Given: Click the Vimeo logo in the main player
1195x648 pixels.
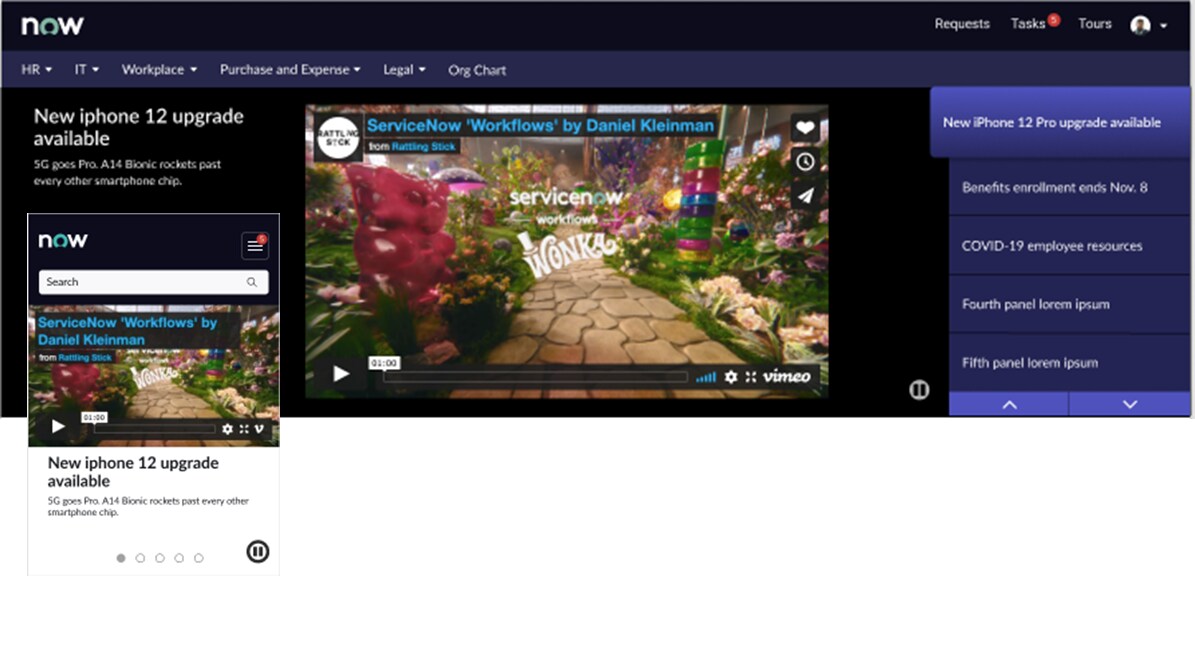Looking at the screenshot, I should 787,376.
